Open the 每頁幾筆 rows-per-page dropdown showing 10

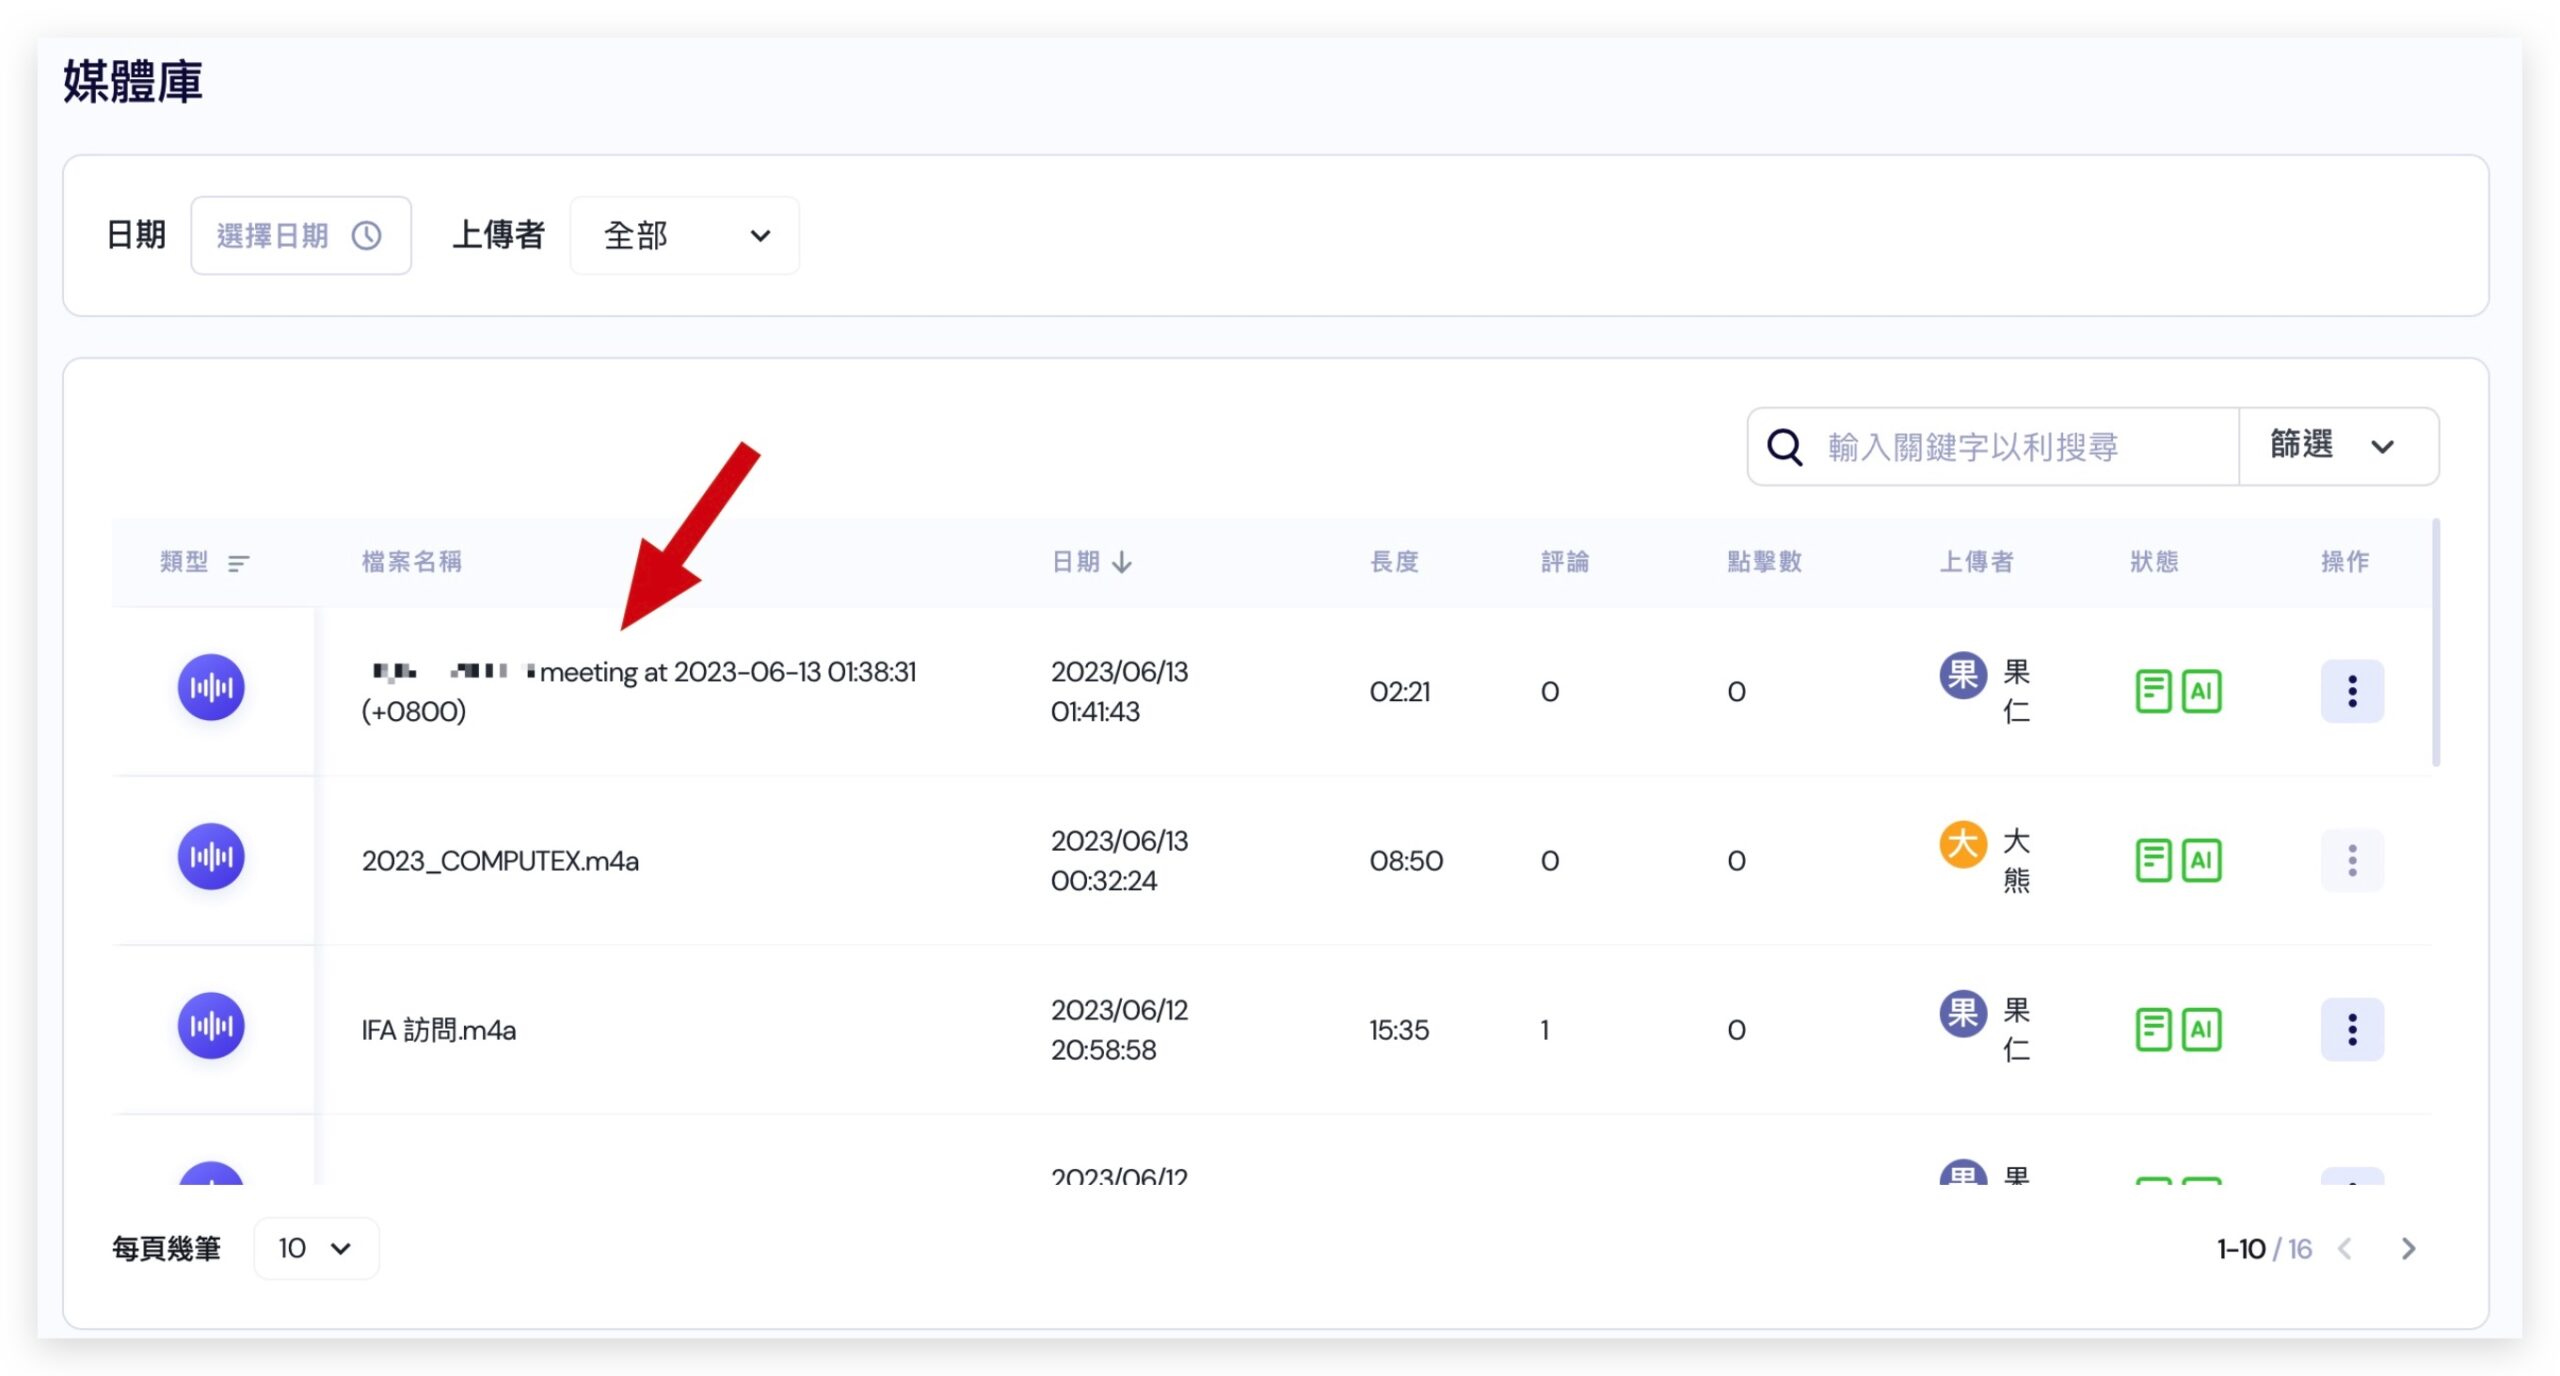316,1248
